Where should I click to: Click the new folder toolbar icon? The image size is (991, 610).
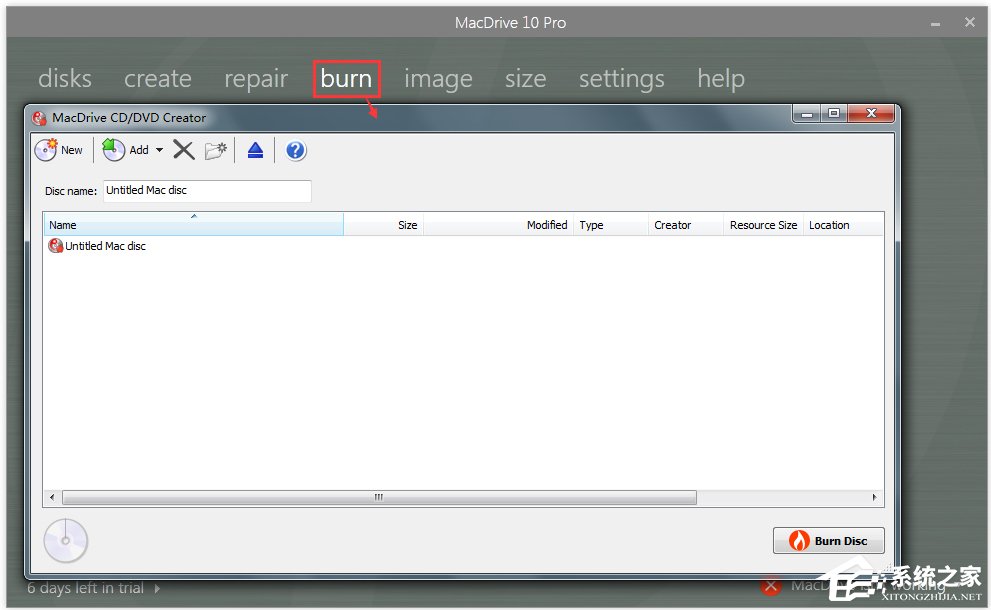coord(216,150)
